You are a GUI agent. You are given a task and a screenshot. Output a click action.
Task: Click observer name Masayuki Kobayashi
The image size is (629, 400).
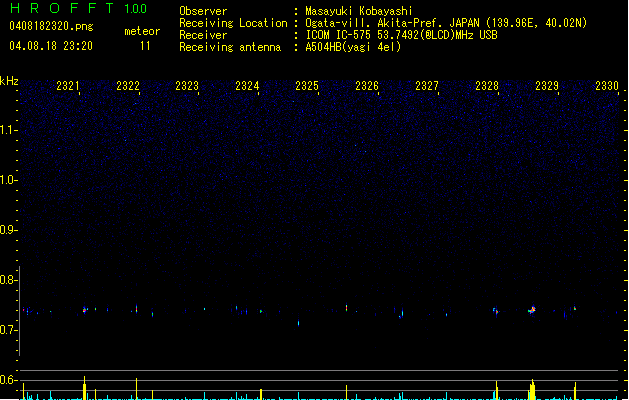click(x=359, y=11)
